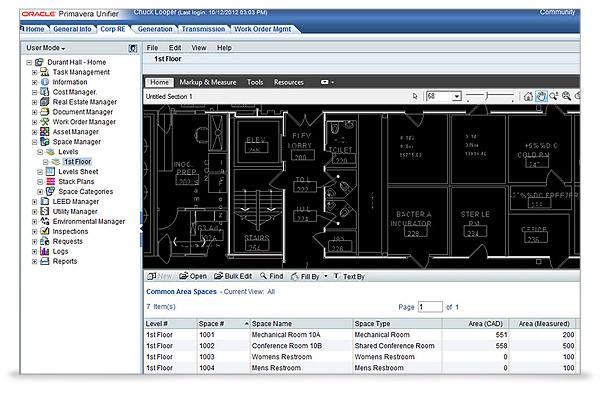Click the viewer ribbon quick-access dropdown icon
Image resolution: width=600 pixels, height=400 pixels.
click(x=327, y=82)
